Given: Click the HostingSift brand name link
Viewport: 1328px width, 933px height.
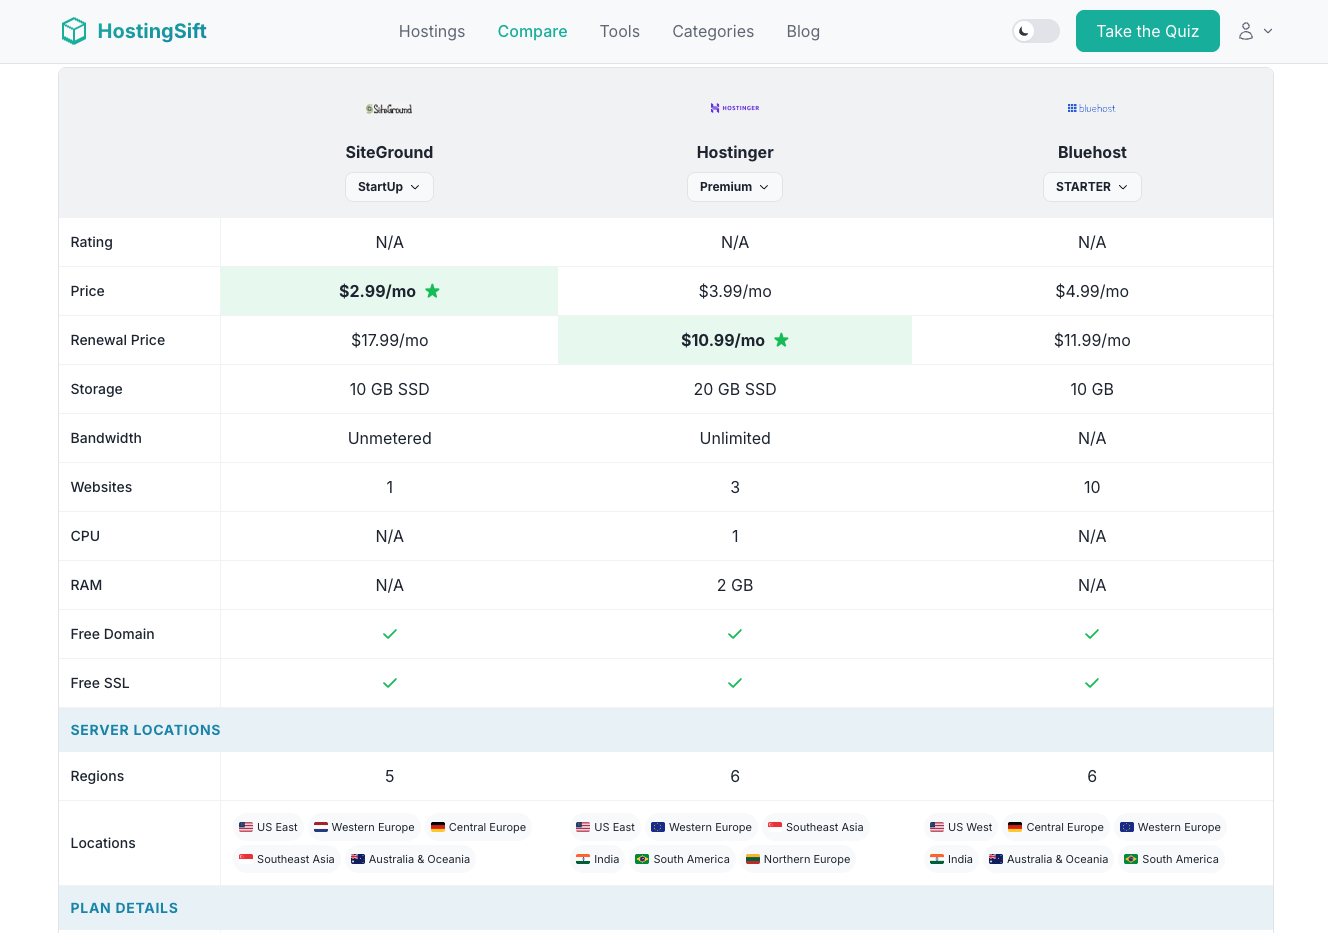Looking at the screenshot, I should tap(152, 31).
